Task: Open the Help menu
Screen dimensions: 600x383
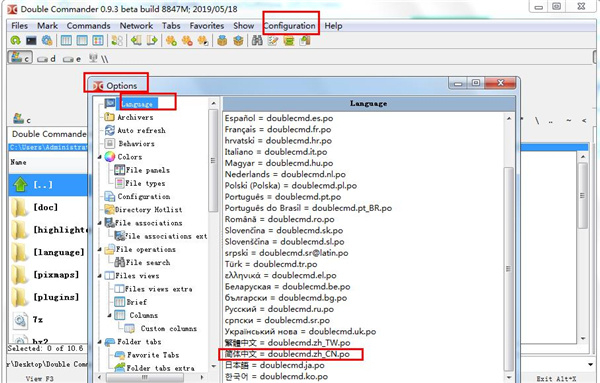Action: [333, 26]
